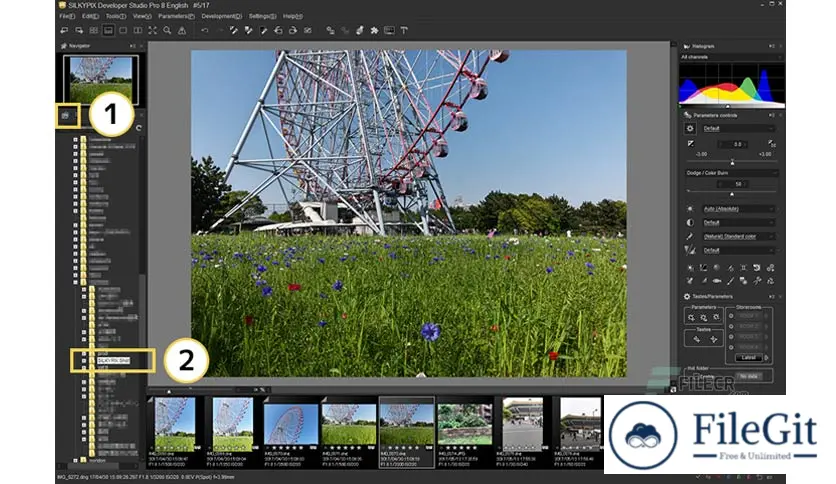836x484 pixels.
Task: Rotate image counterclockwise toolbar icon
Action: pyautogui.click(x=278, y=30)
